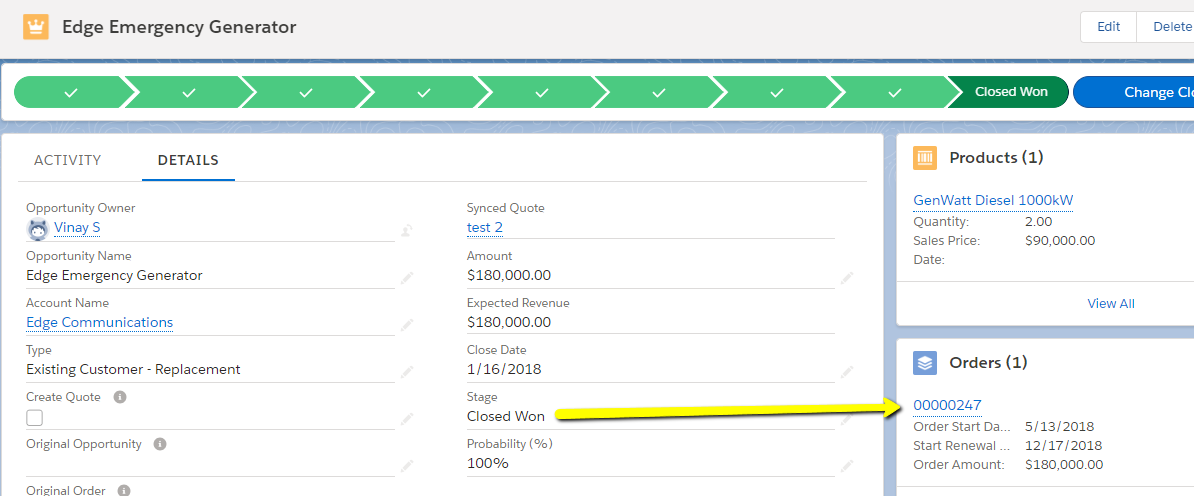Click the Expected Revenue value $180,000.00

point(509,322)
